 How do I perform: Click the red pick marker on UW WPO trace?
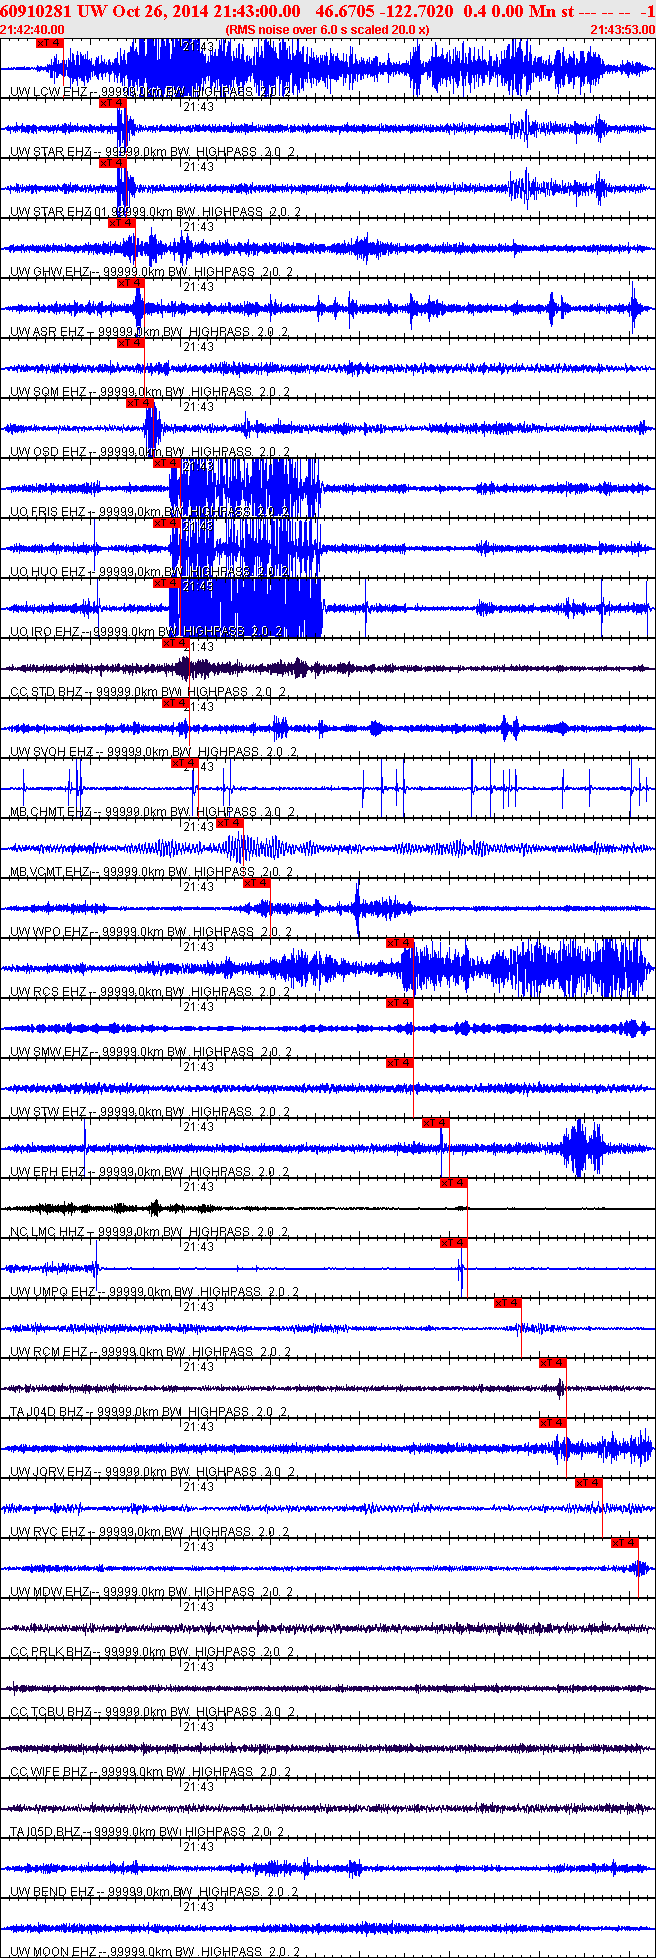click(257, 882)
